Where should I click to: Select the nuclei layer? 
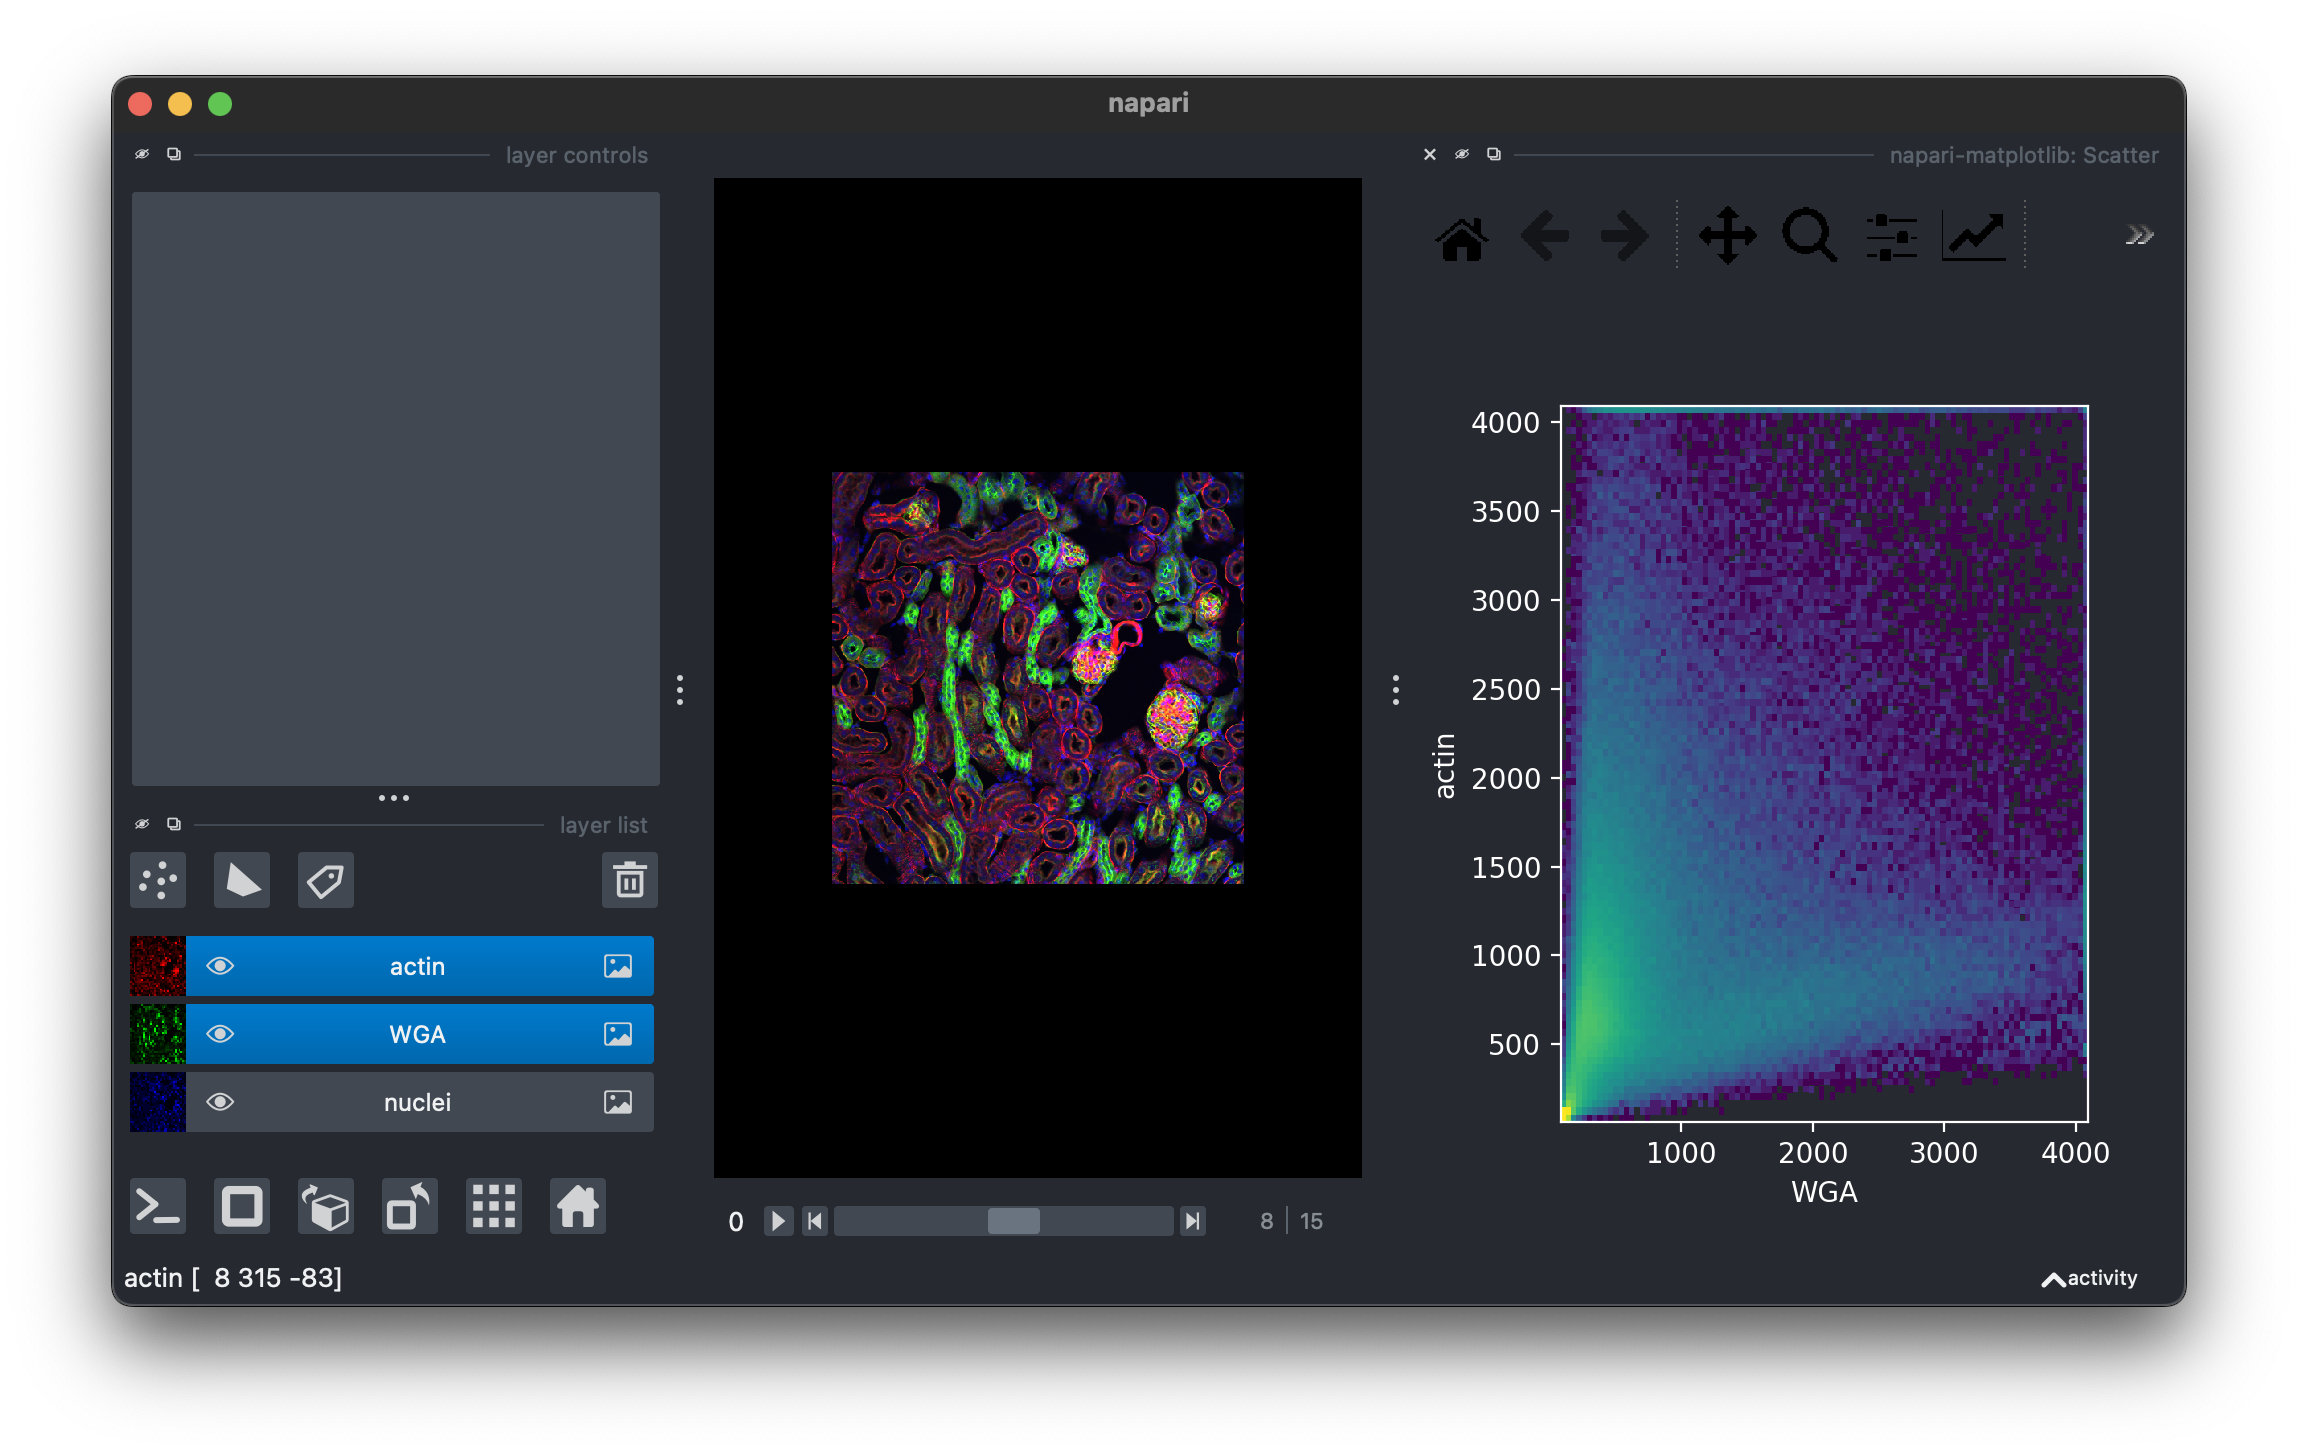coord(418,1102)
